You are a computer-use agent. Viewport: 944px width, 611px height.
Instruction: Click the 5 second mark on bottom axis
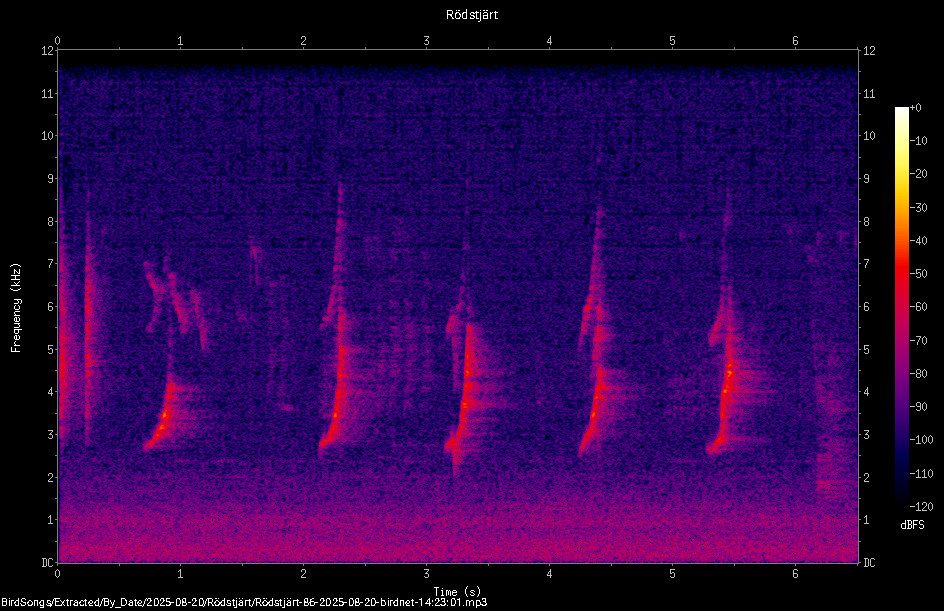[x=672, y=574]
